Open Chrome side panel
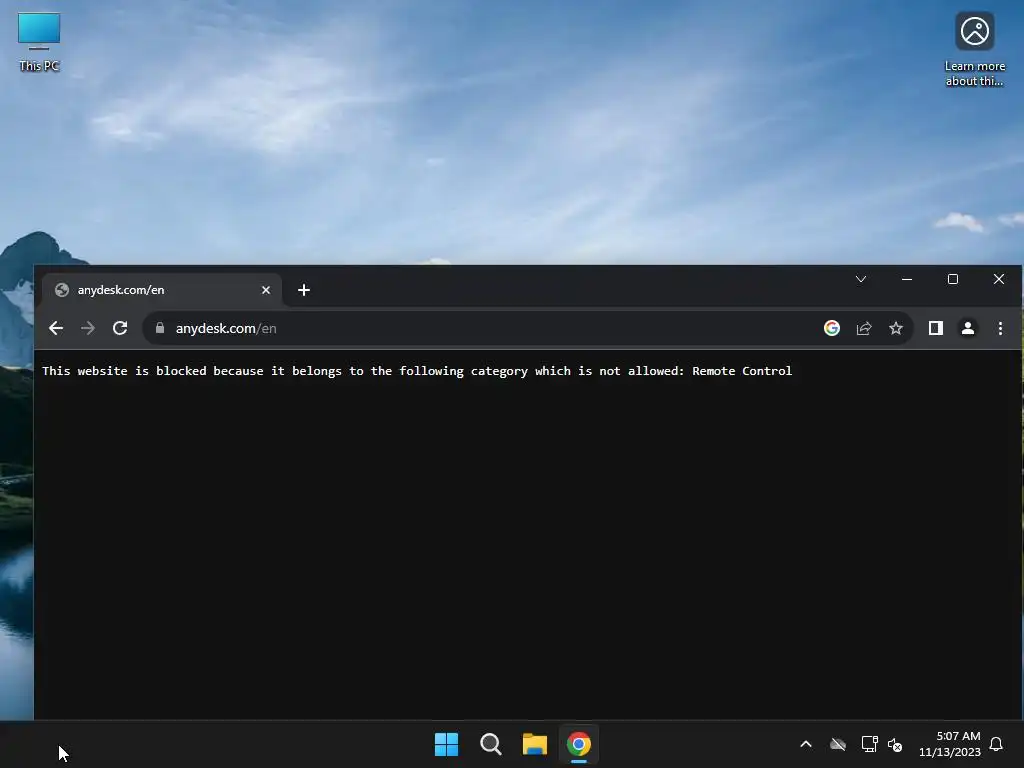1024x768 pixels. (936, 328)
